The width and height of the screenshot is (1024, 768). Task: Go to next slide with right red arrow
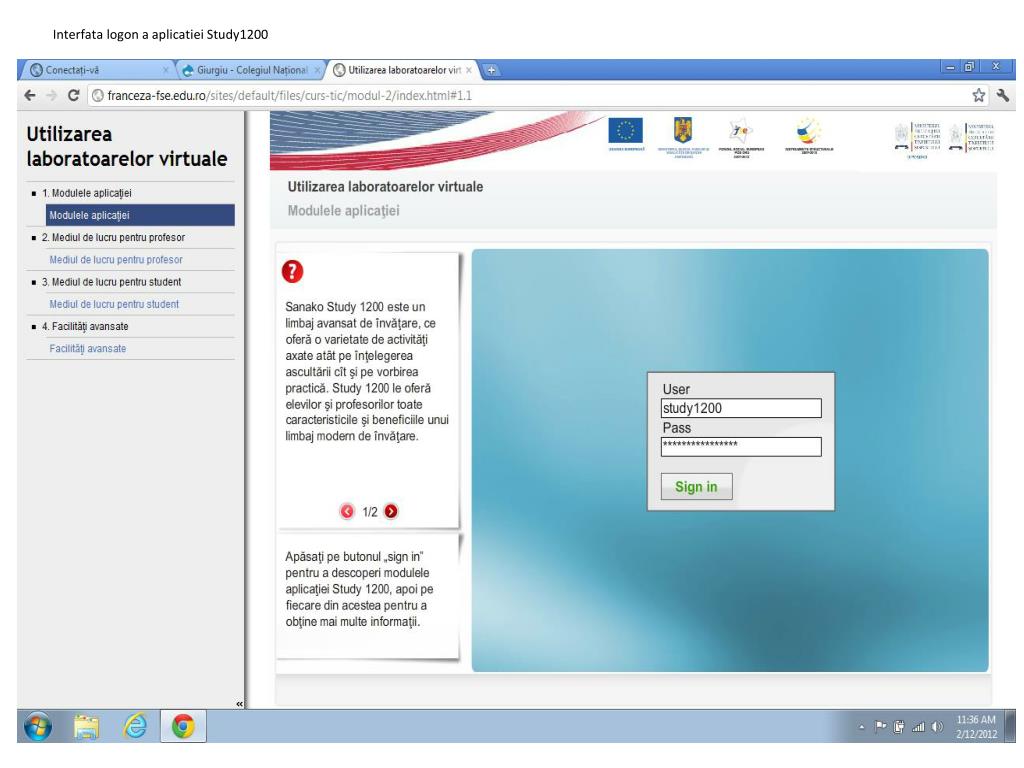[391, 511]
